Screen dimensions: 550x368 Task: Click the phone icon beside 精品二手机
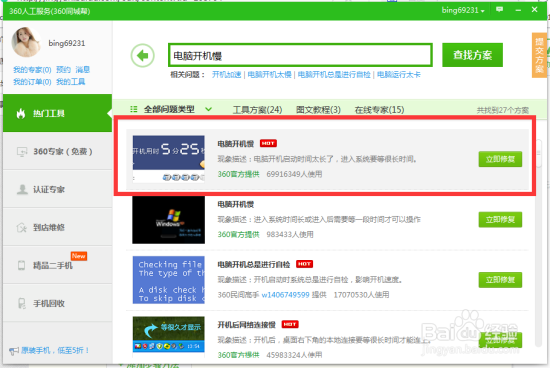point(21,265)
